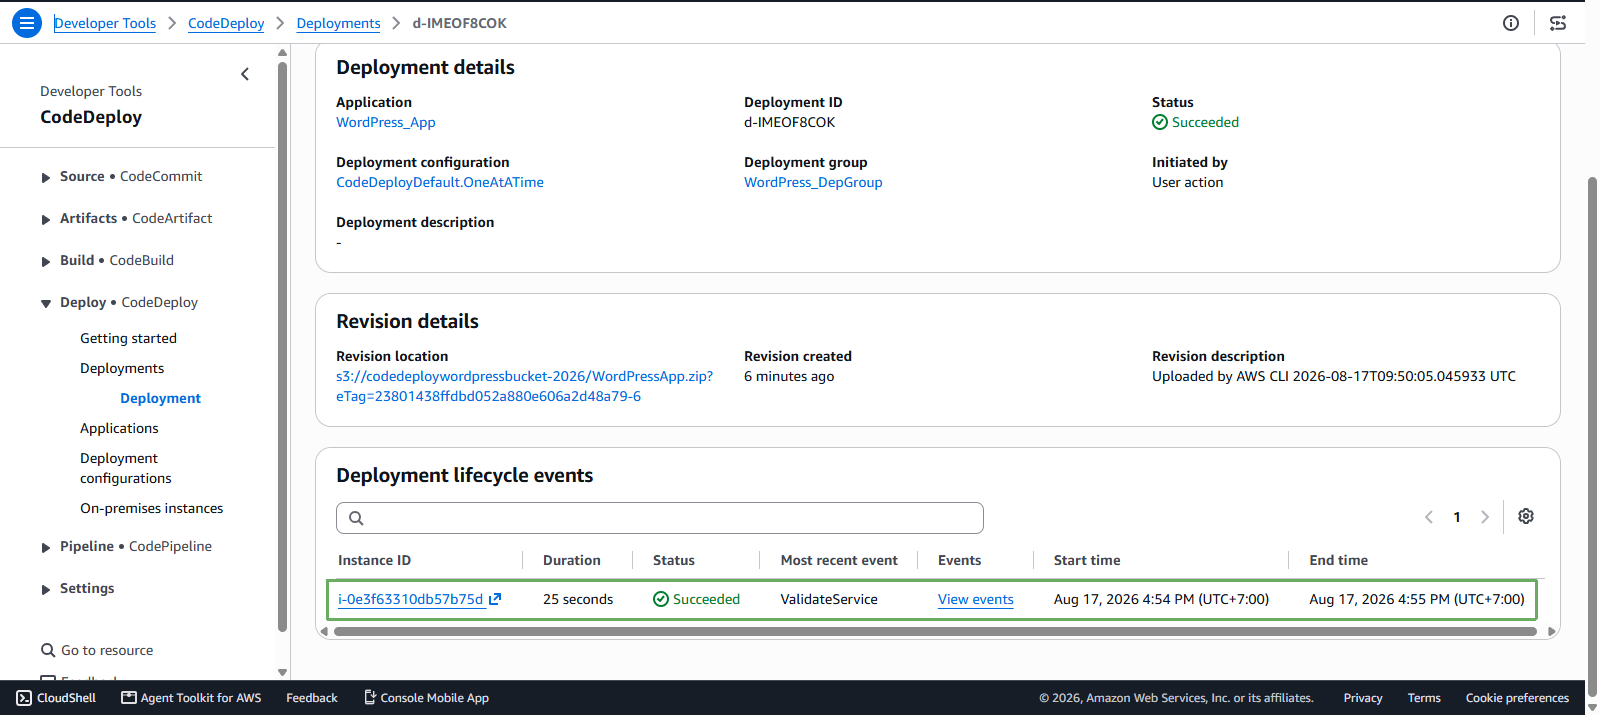Click the ValidateService event cell
The height and width of the screenshot is (715, 1600).
829,599
